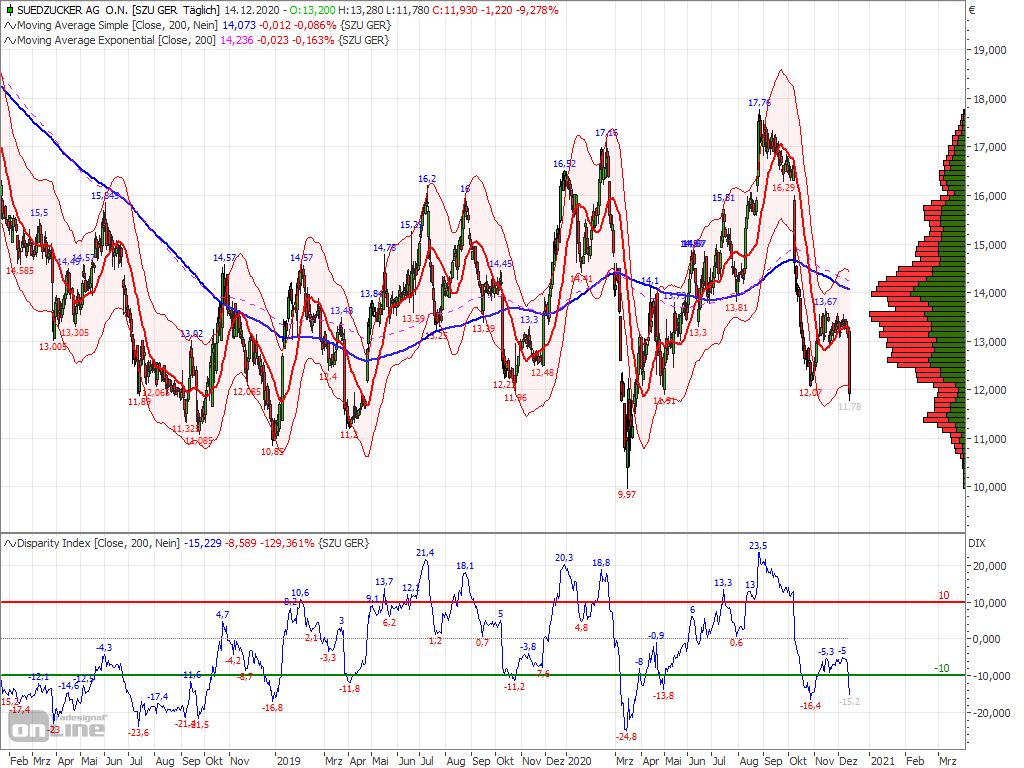Click the 15,845 peak annotation

pos(105,195)
